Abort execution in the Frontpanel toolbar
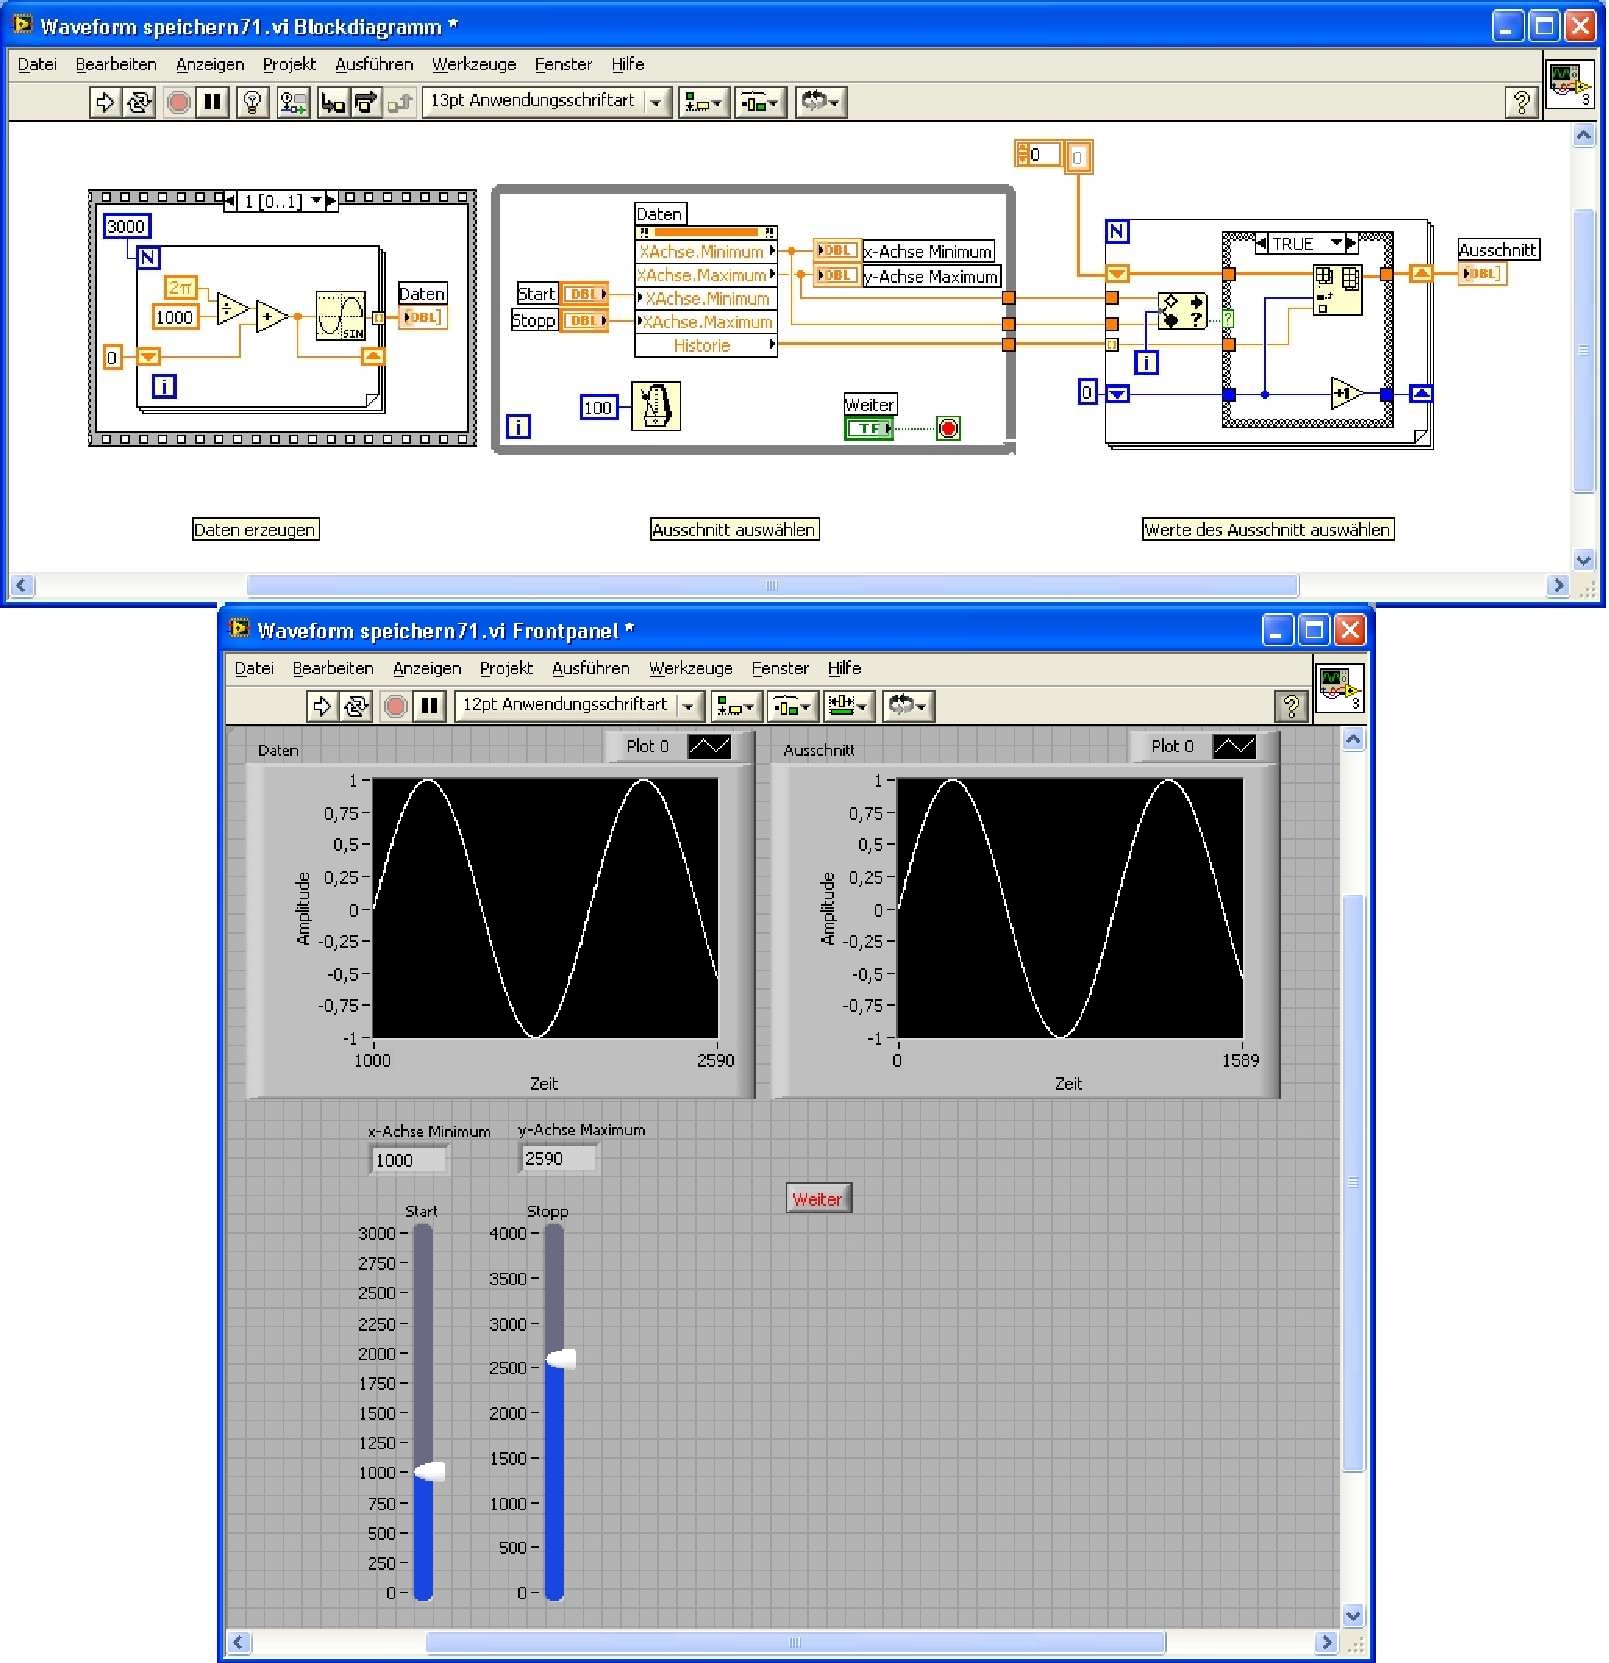Viewport: 1609px width, 1663px height. tap(396, 706)
